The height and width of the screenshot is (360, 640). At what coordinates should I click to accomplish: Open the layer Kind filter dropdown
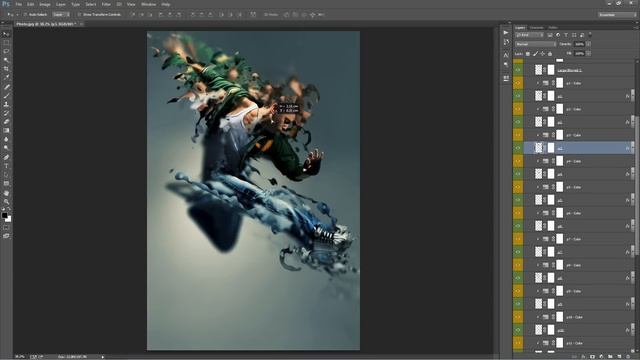[529, 35]
